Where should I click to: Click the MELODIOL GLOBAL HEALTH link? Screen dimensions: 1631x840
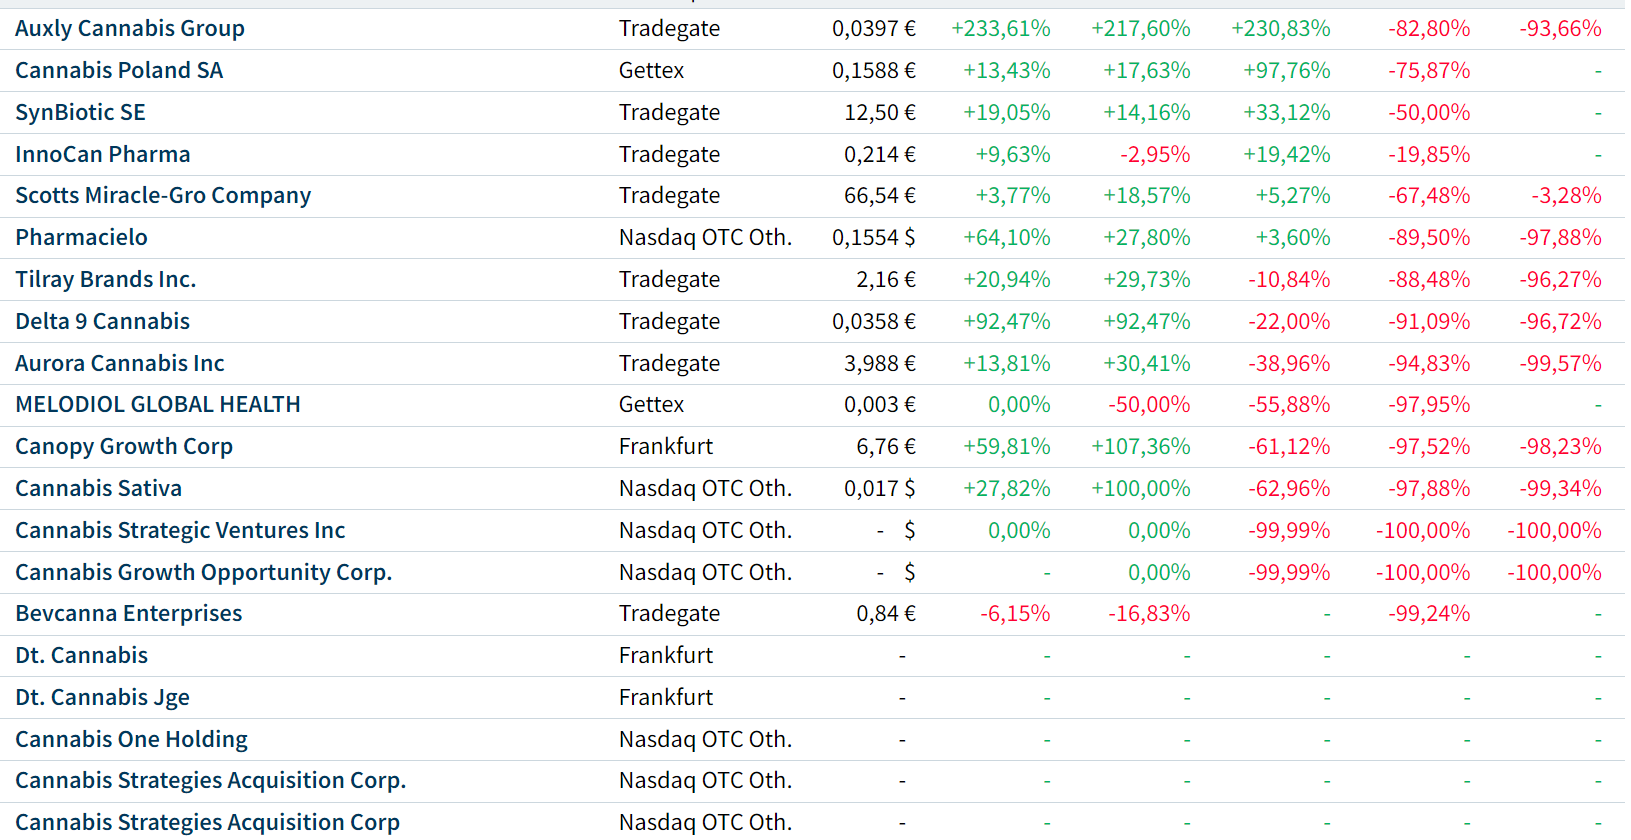pos(157,405)
